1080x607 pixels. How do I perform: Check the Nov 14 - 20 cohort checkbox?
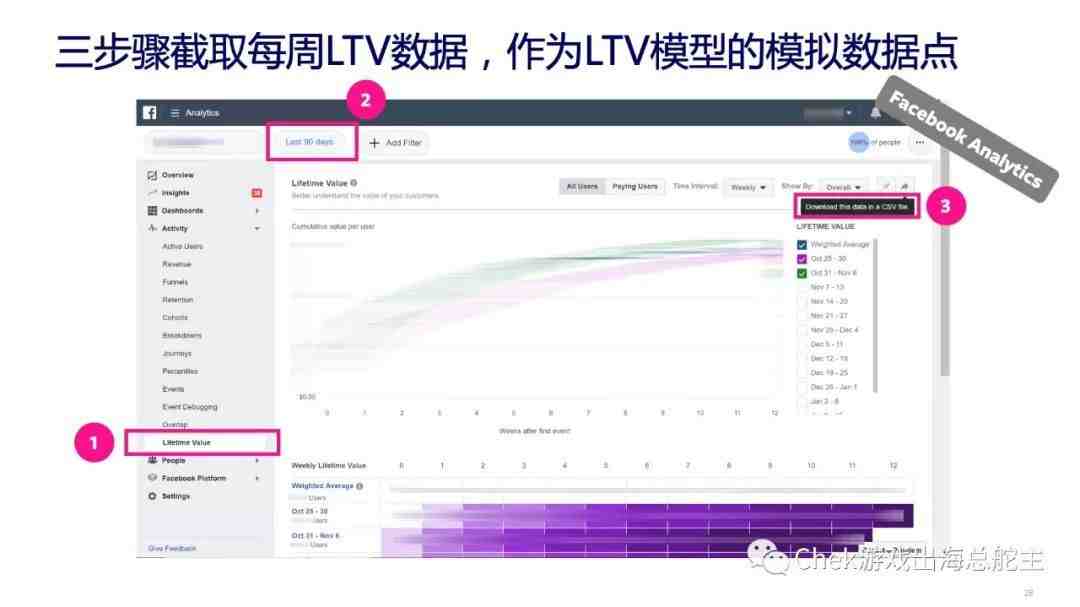click(x=802, y=302)
